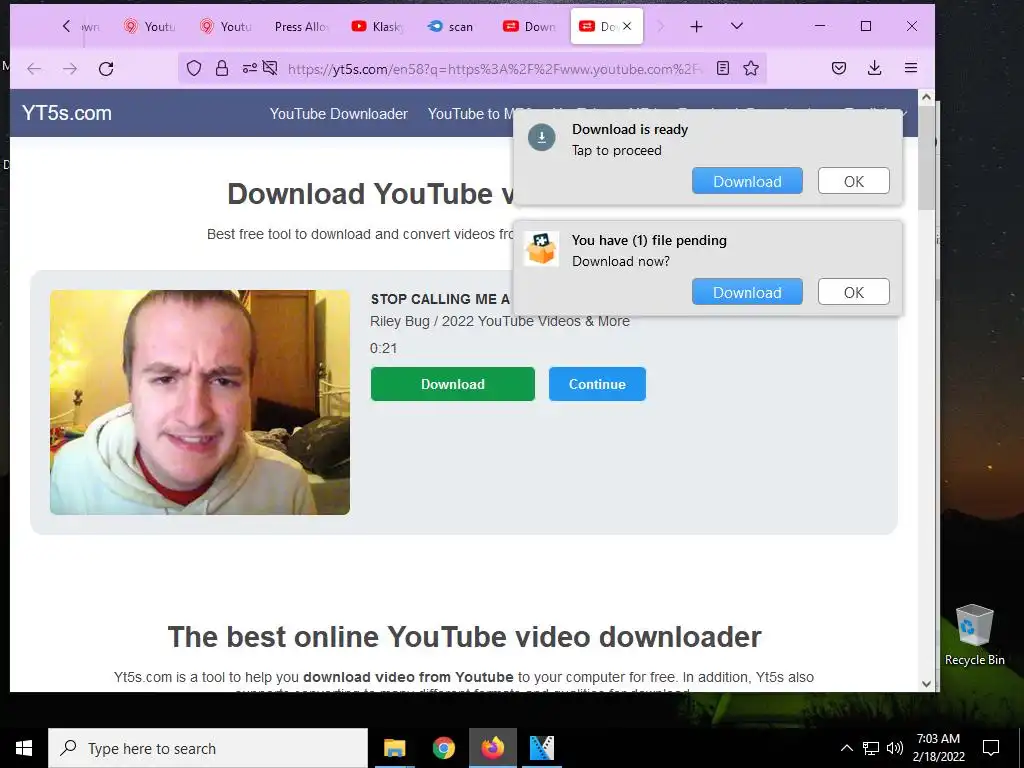Click the video title STOP CALLING ME
This screenshot has height=768, width=1024.
(440, 299)
